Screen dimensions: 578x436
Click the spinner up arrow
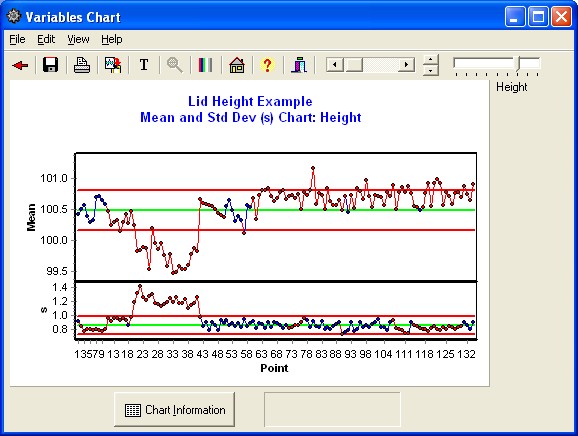431,59
